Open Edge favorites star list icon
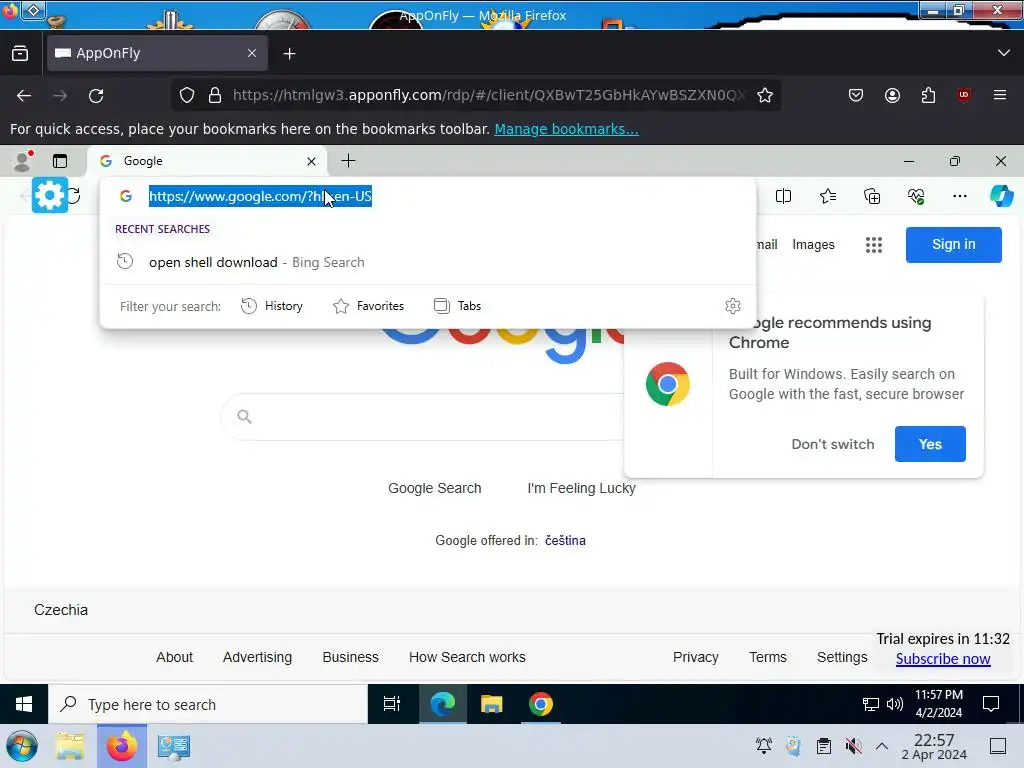This screenshot has height=768, width=1024. 827,196
